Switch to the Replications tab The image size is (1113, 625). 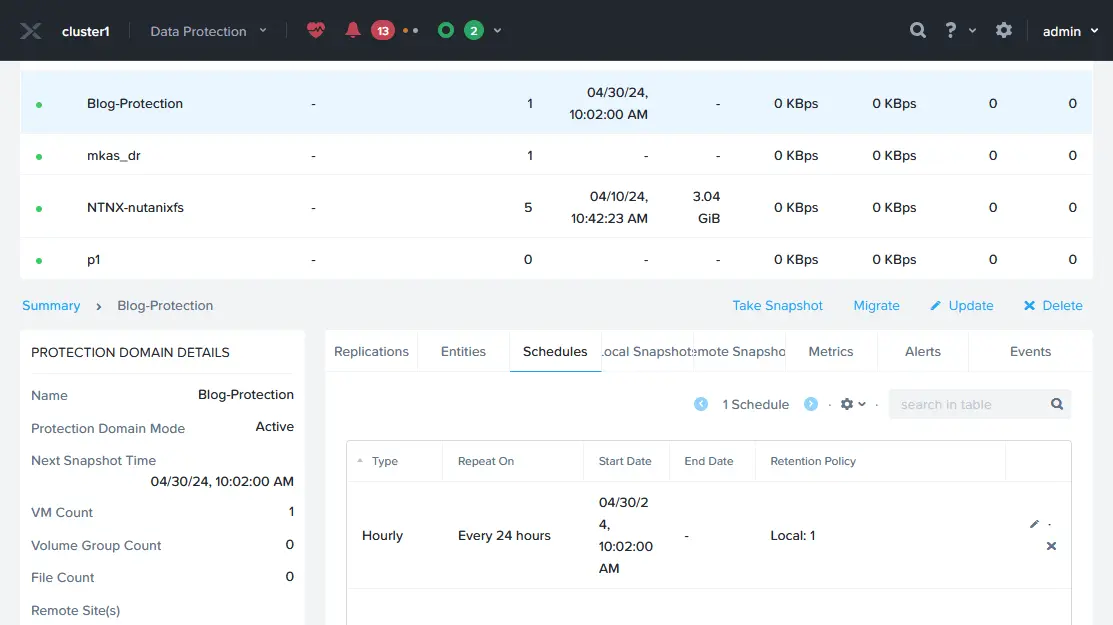371,351
